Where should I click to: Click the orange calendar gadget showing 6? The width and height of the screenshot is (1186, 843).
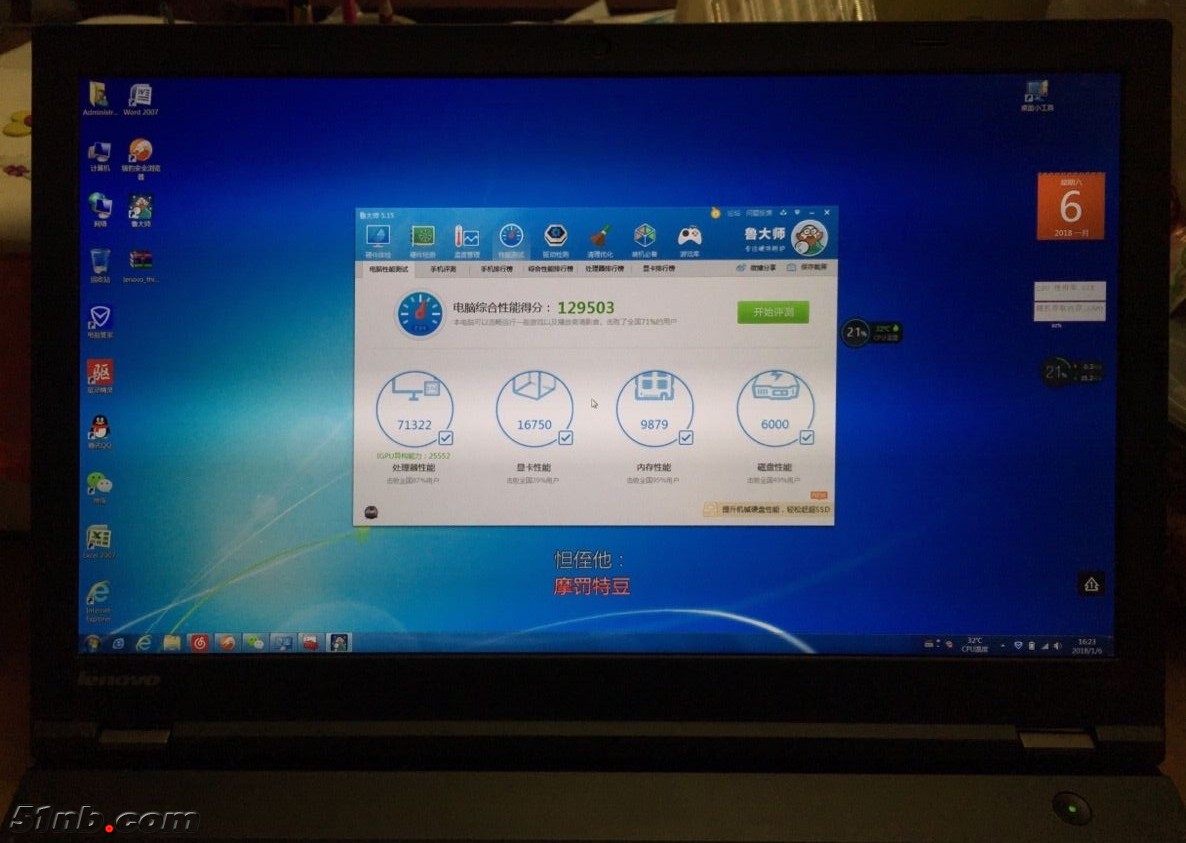point(1070,206)
